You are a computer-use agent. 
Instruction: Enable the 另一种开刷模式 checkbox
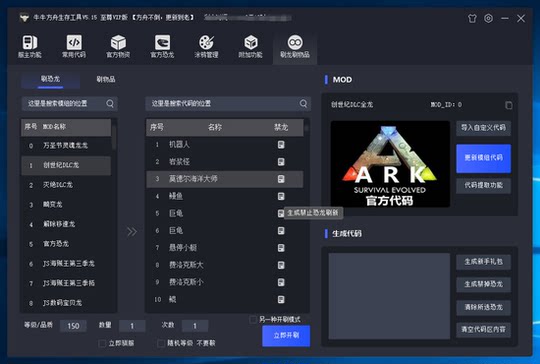tap(253, 320)
